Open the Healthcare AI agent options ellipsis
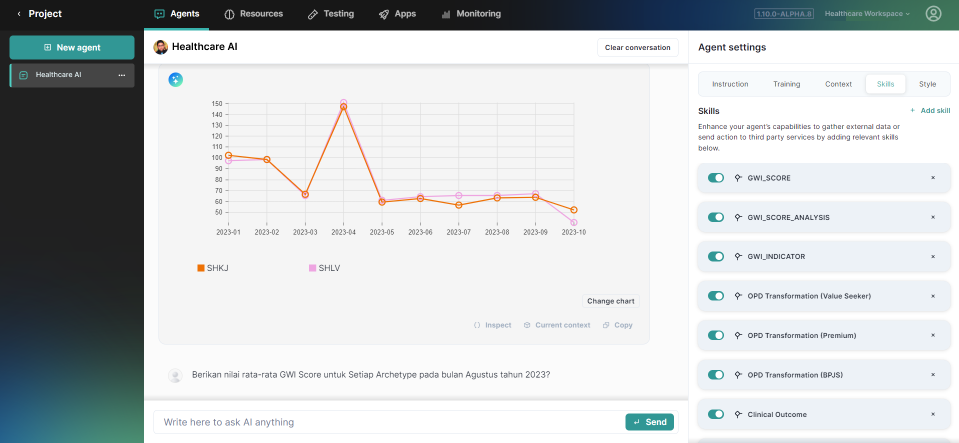 [122, 75]
